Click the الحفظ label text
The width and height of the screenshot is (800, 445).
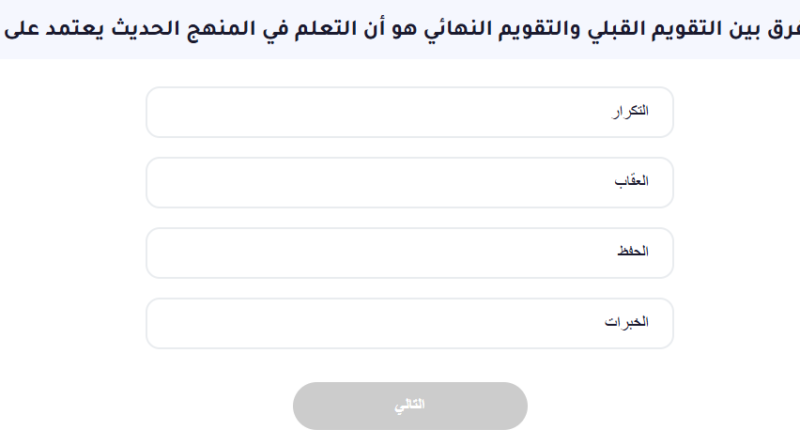tap(631, 252)
